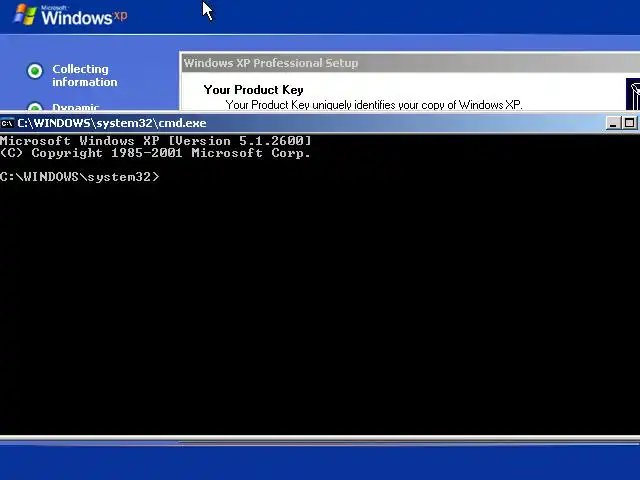Open the cmd.exe title bar system icon

[7, 123]
